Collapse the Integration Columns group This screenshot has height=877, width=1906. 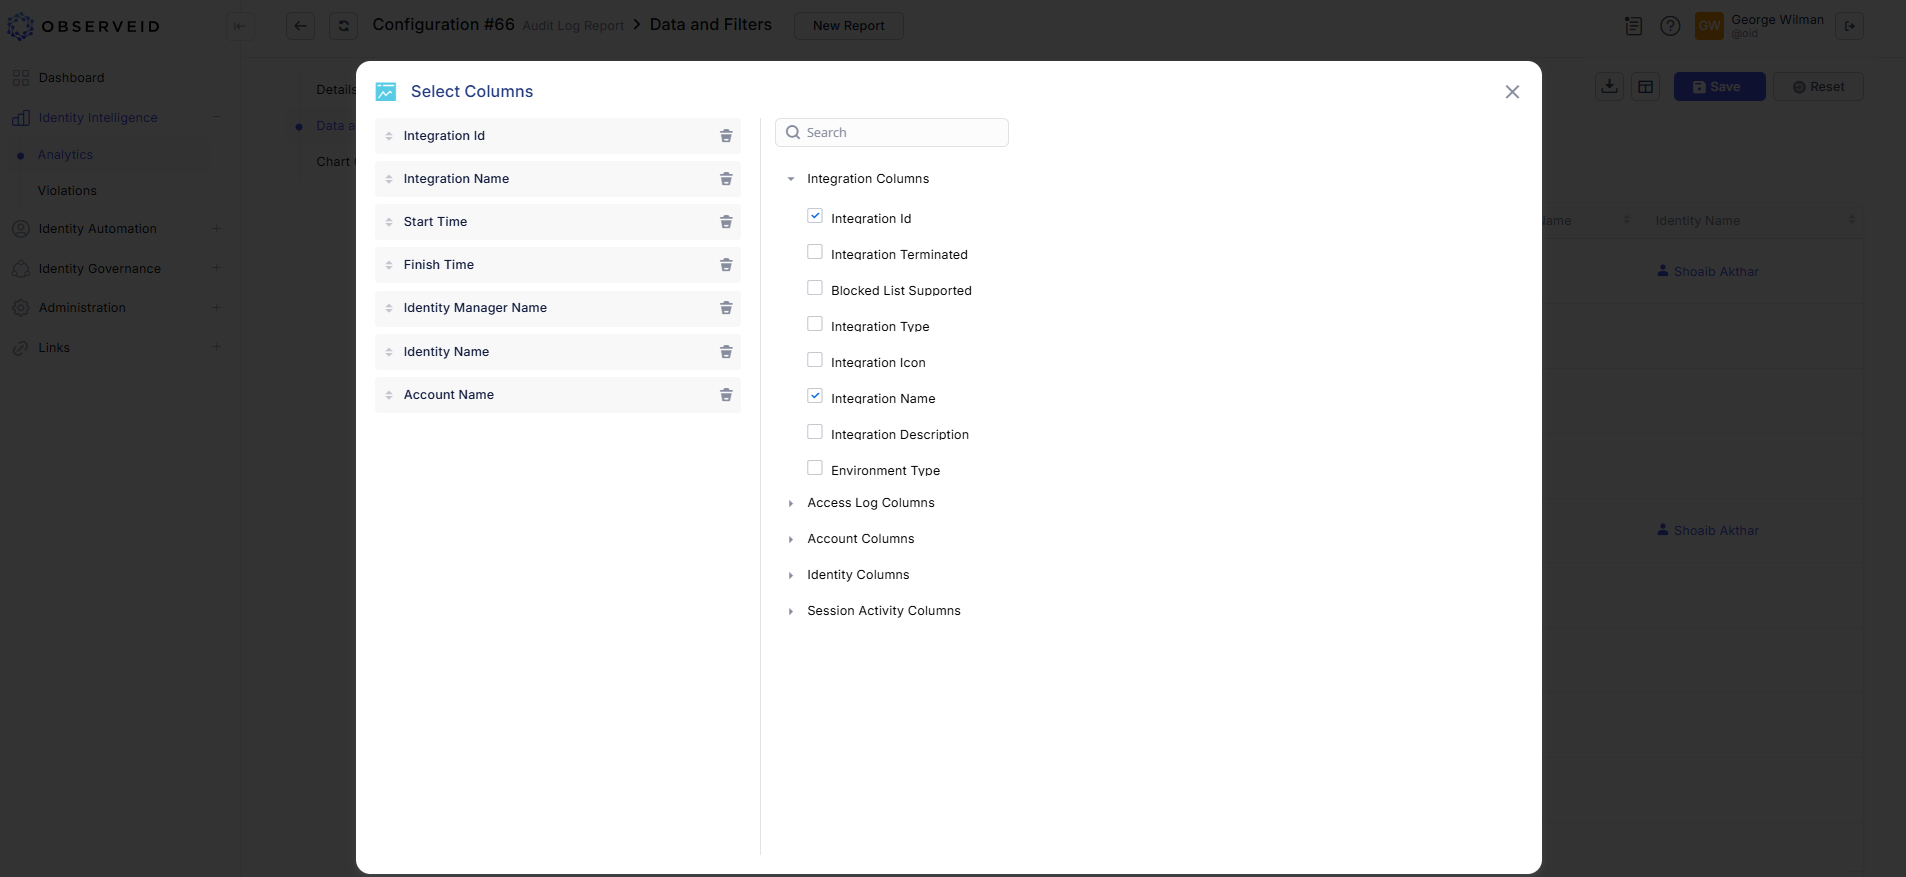791,179
